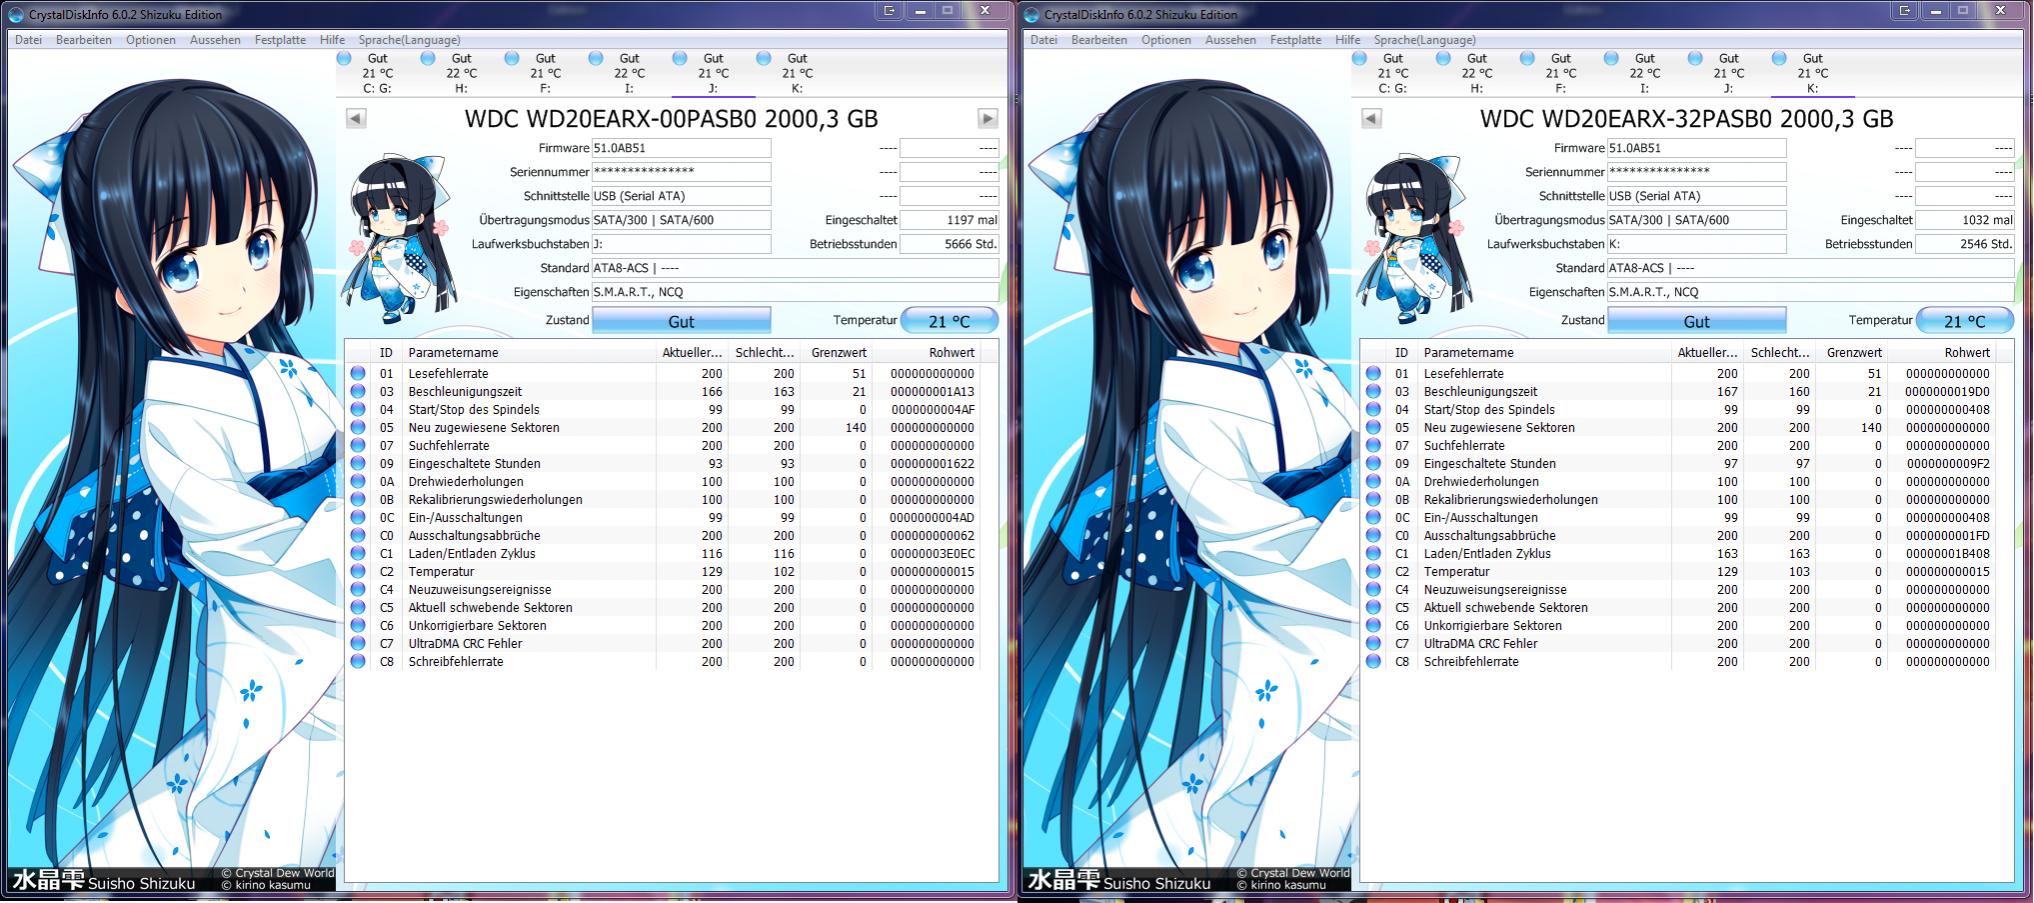Click raw value 00000003E0EC in left window

click(x=932, y=554)
